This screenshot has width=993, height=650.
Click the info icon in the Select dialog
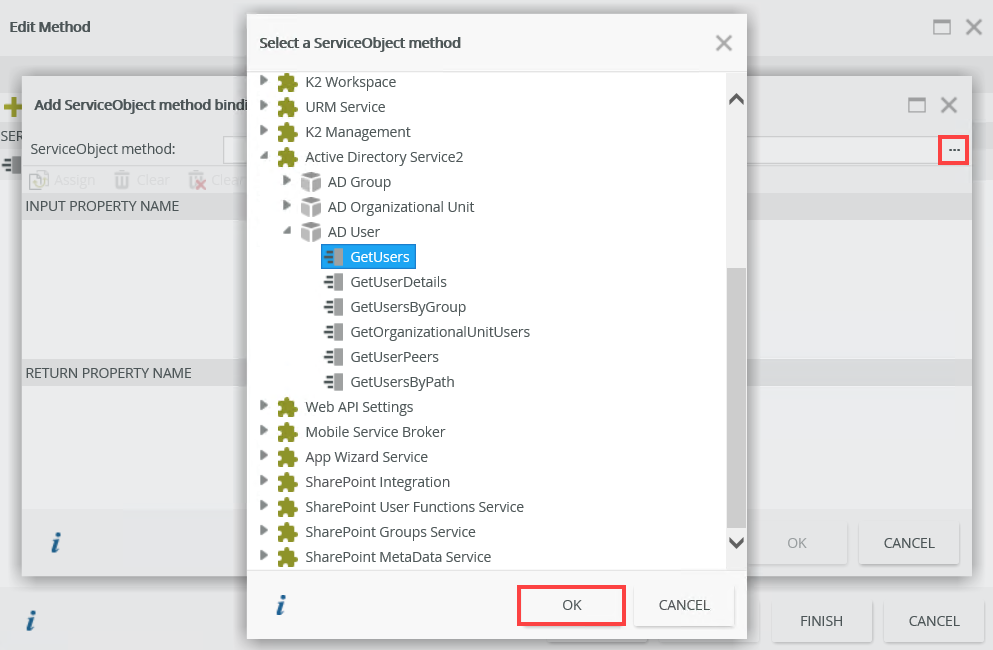[281, 605]
